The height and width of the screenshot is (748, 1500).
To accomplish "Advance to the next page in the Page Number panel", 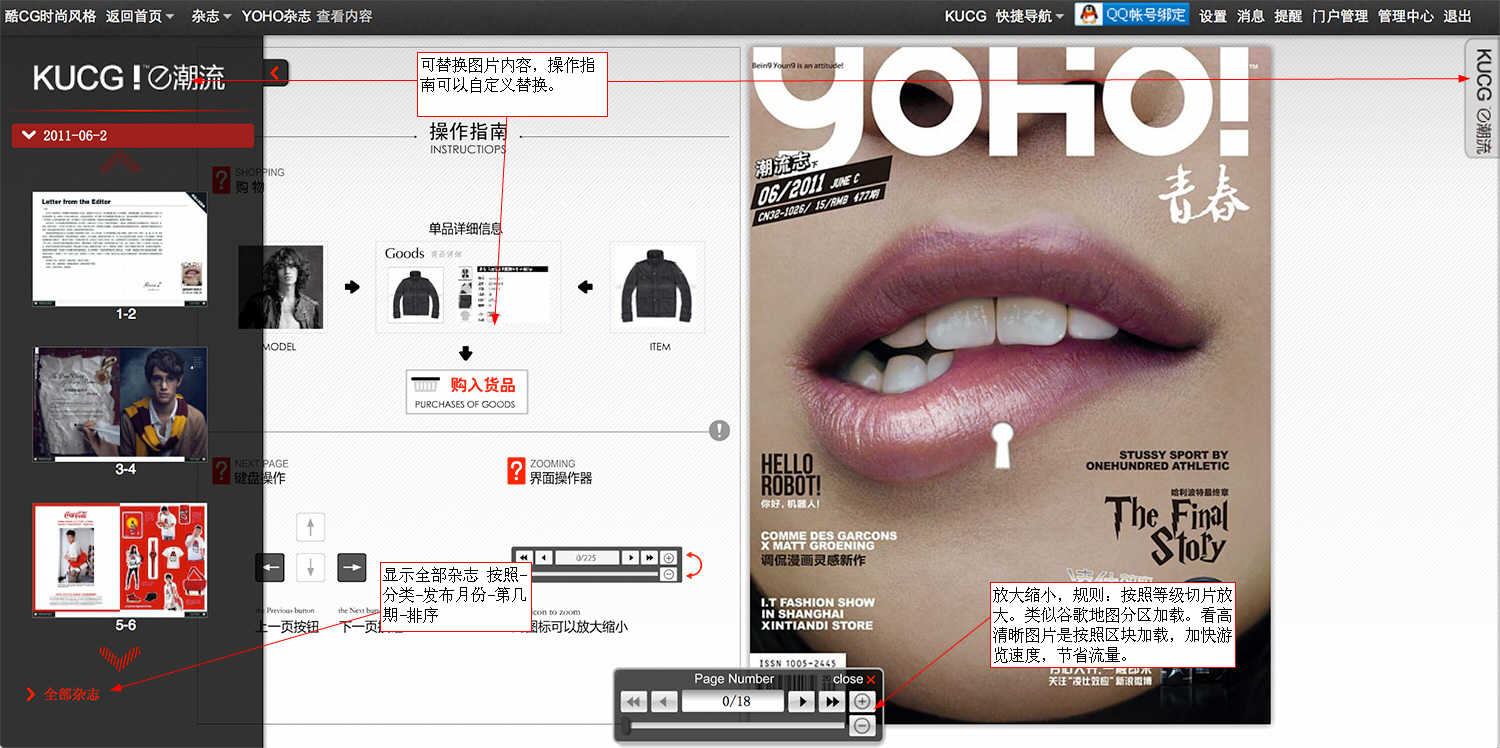I will [x=801, y=702].
